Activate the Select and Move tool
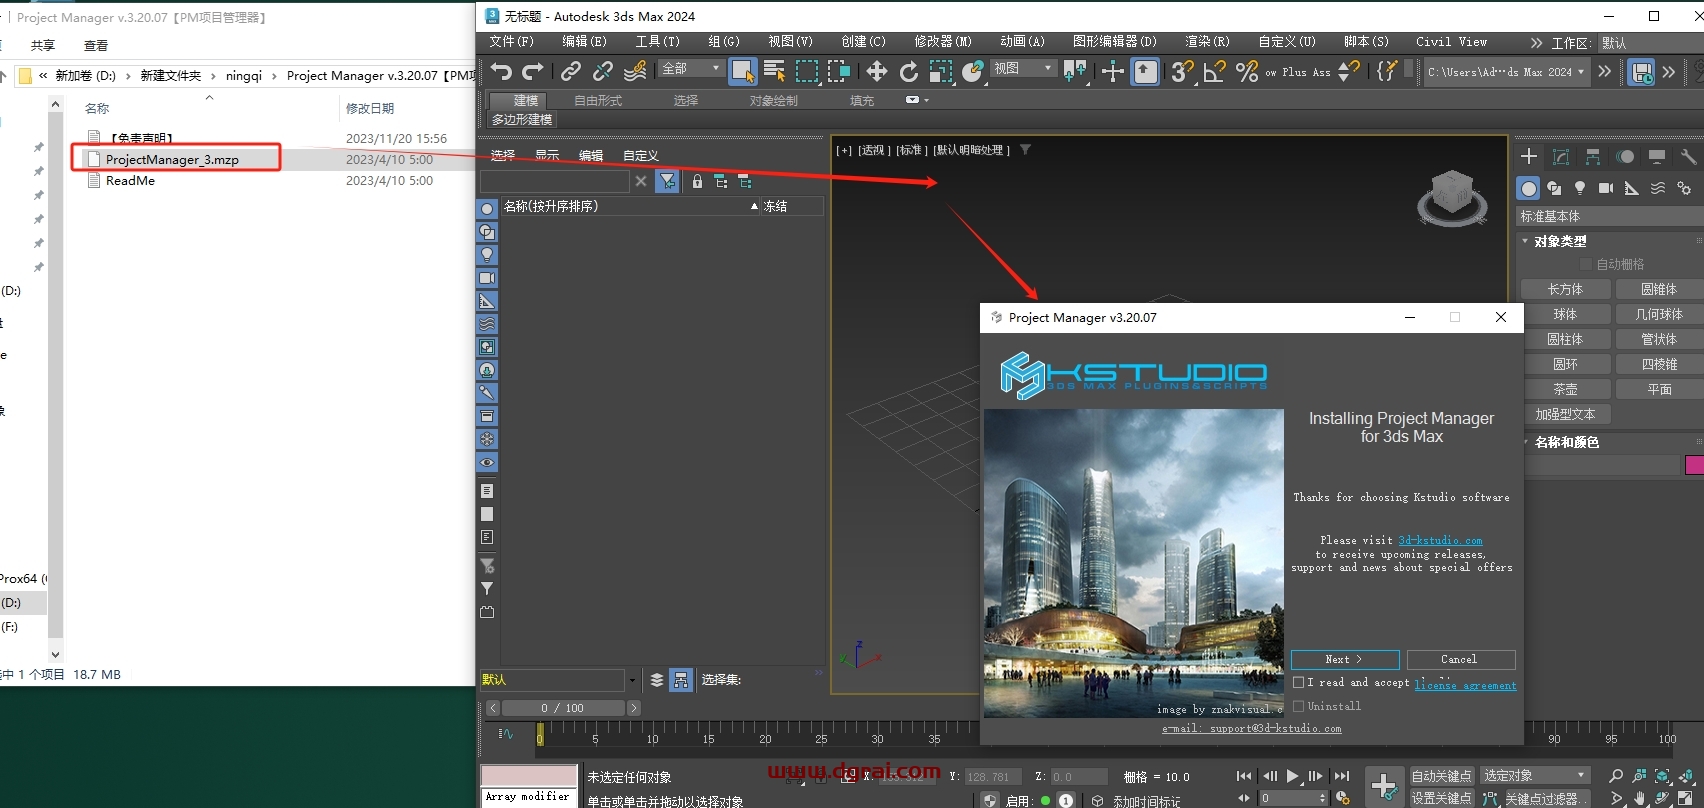1704x808 pixels. tap(876, 71)
